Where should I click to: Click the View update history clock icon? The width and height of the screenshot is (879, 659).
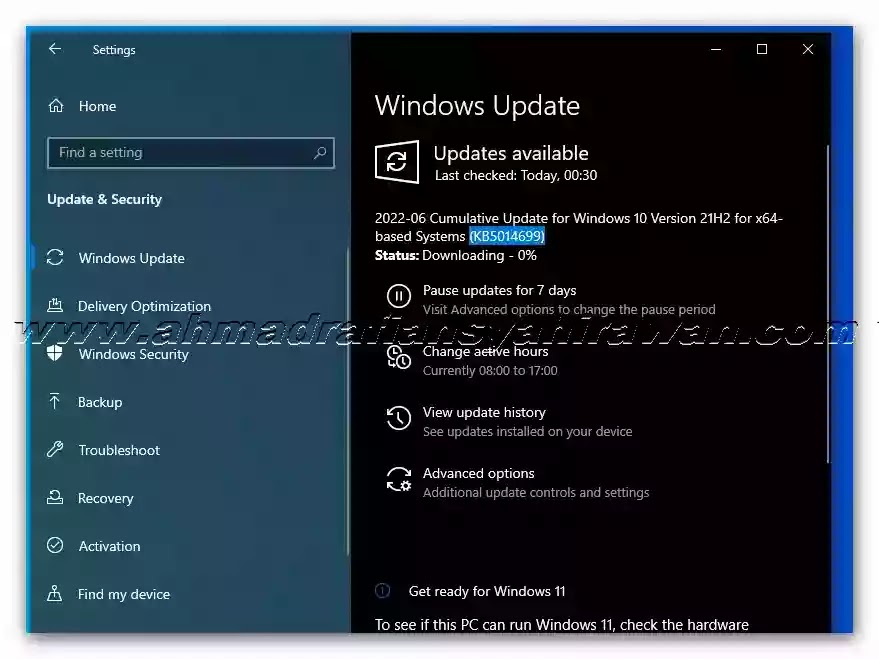[398, 419]
